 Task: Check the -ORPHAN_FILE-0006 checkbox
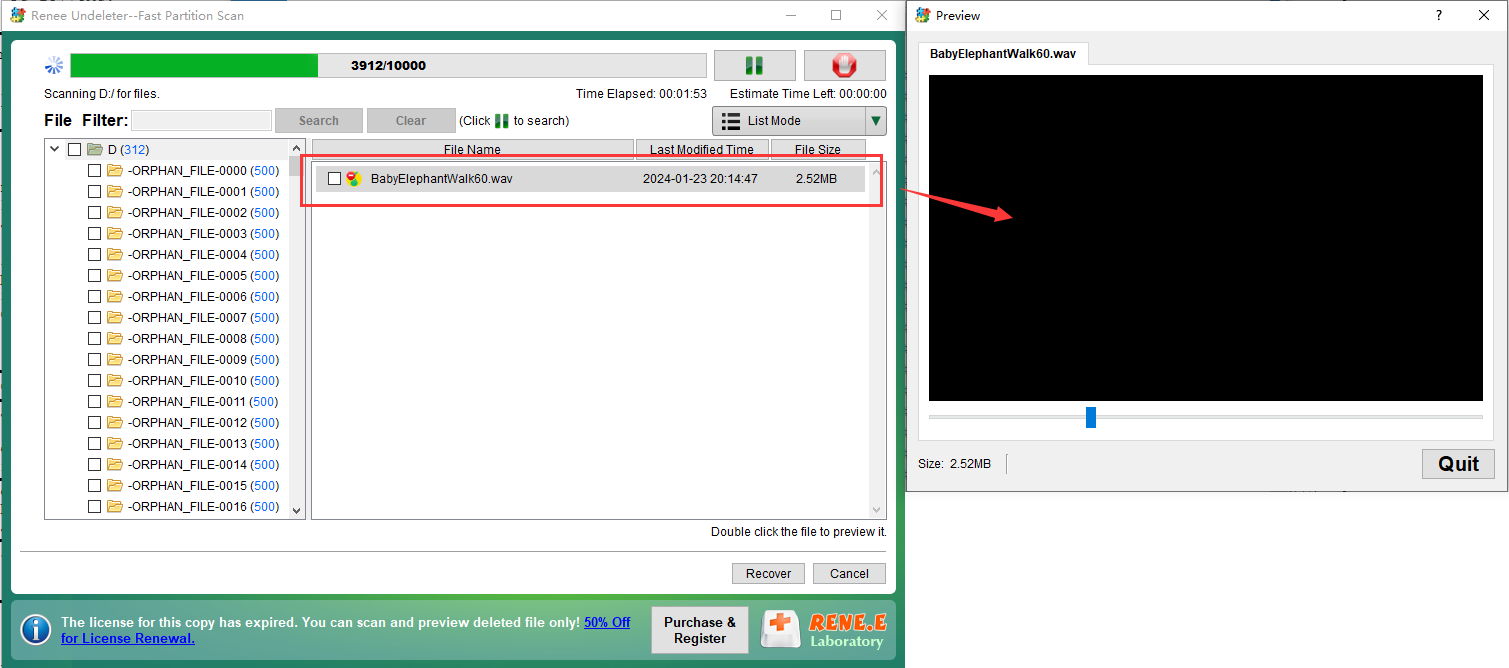94,297
